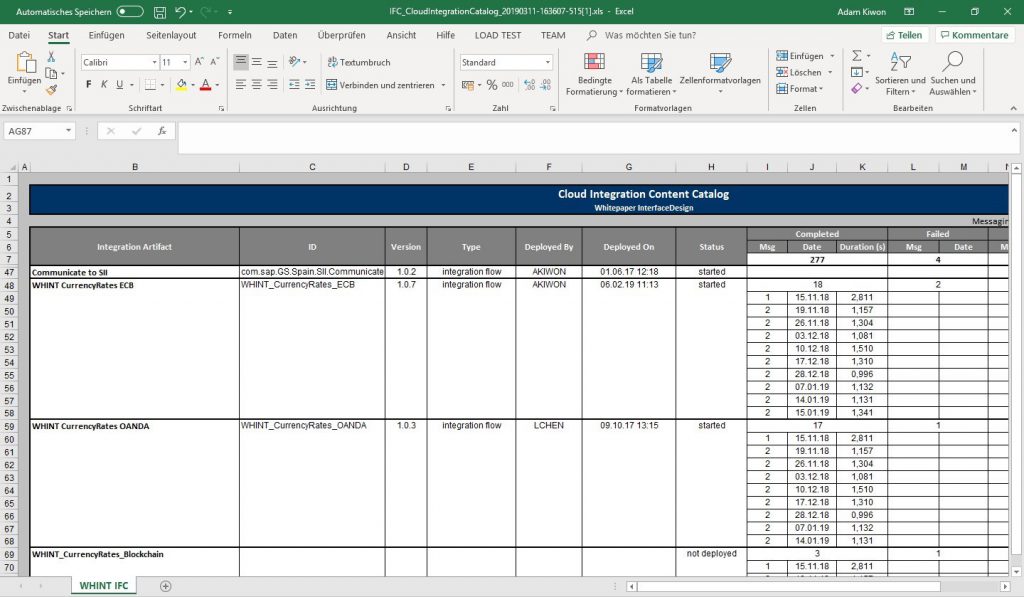Open the Calibri font name dropdown

coord(155,62)
